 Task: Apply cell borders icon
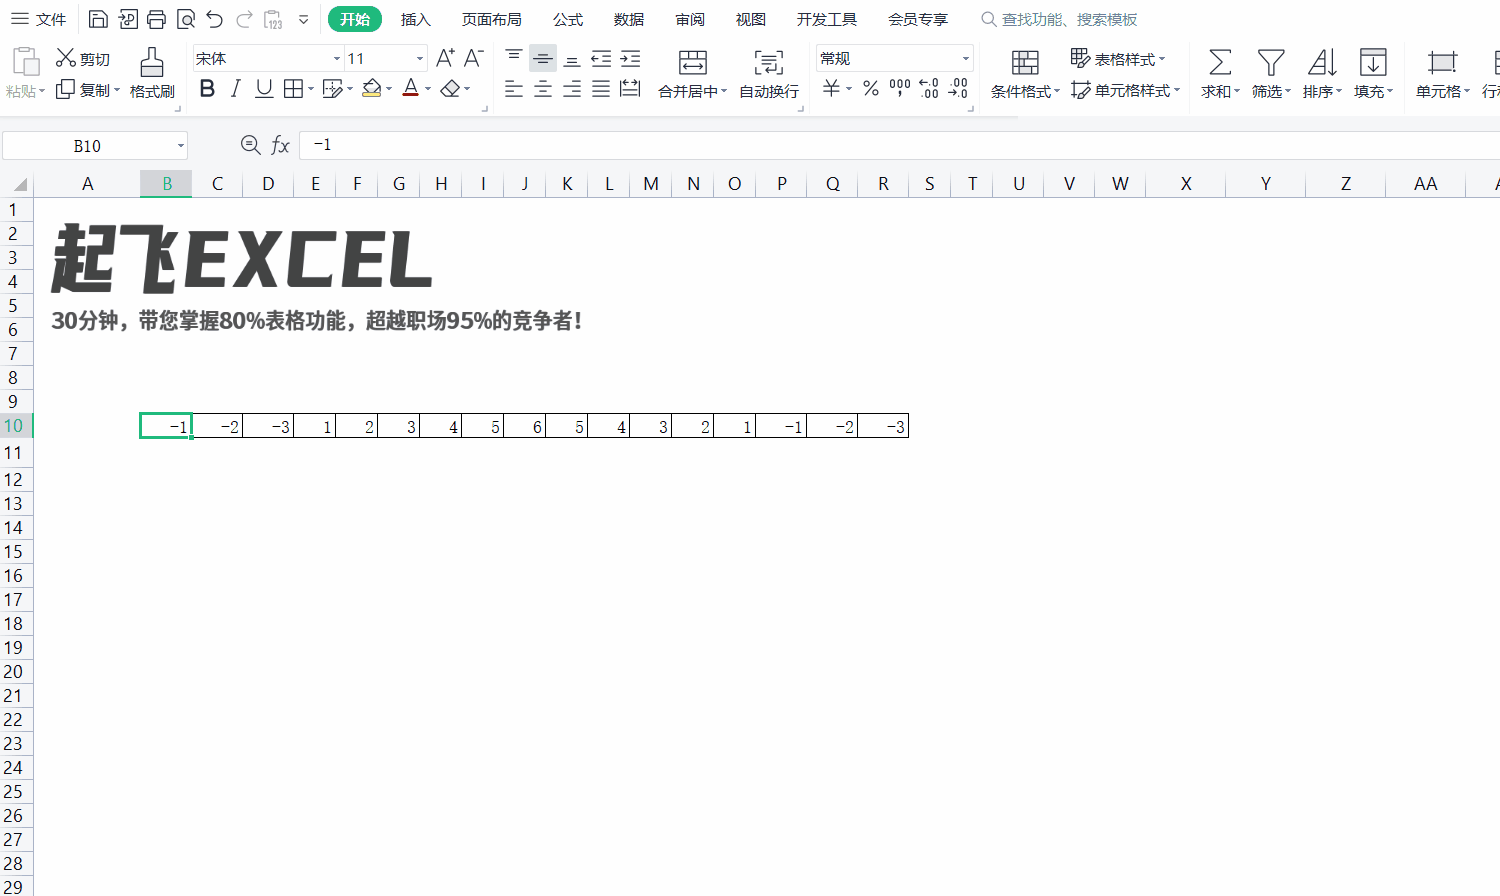click(x=293, y=89)
